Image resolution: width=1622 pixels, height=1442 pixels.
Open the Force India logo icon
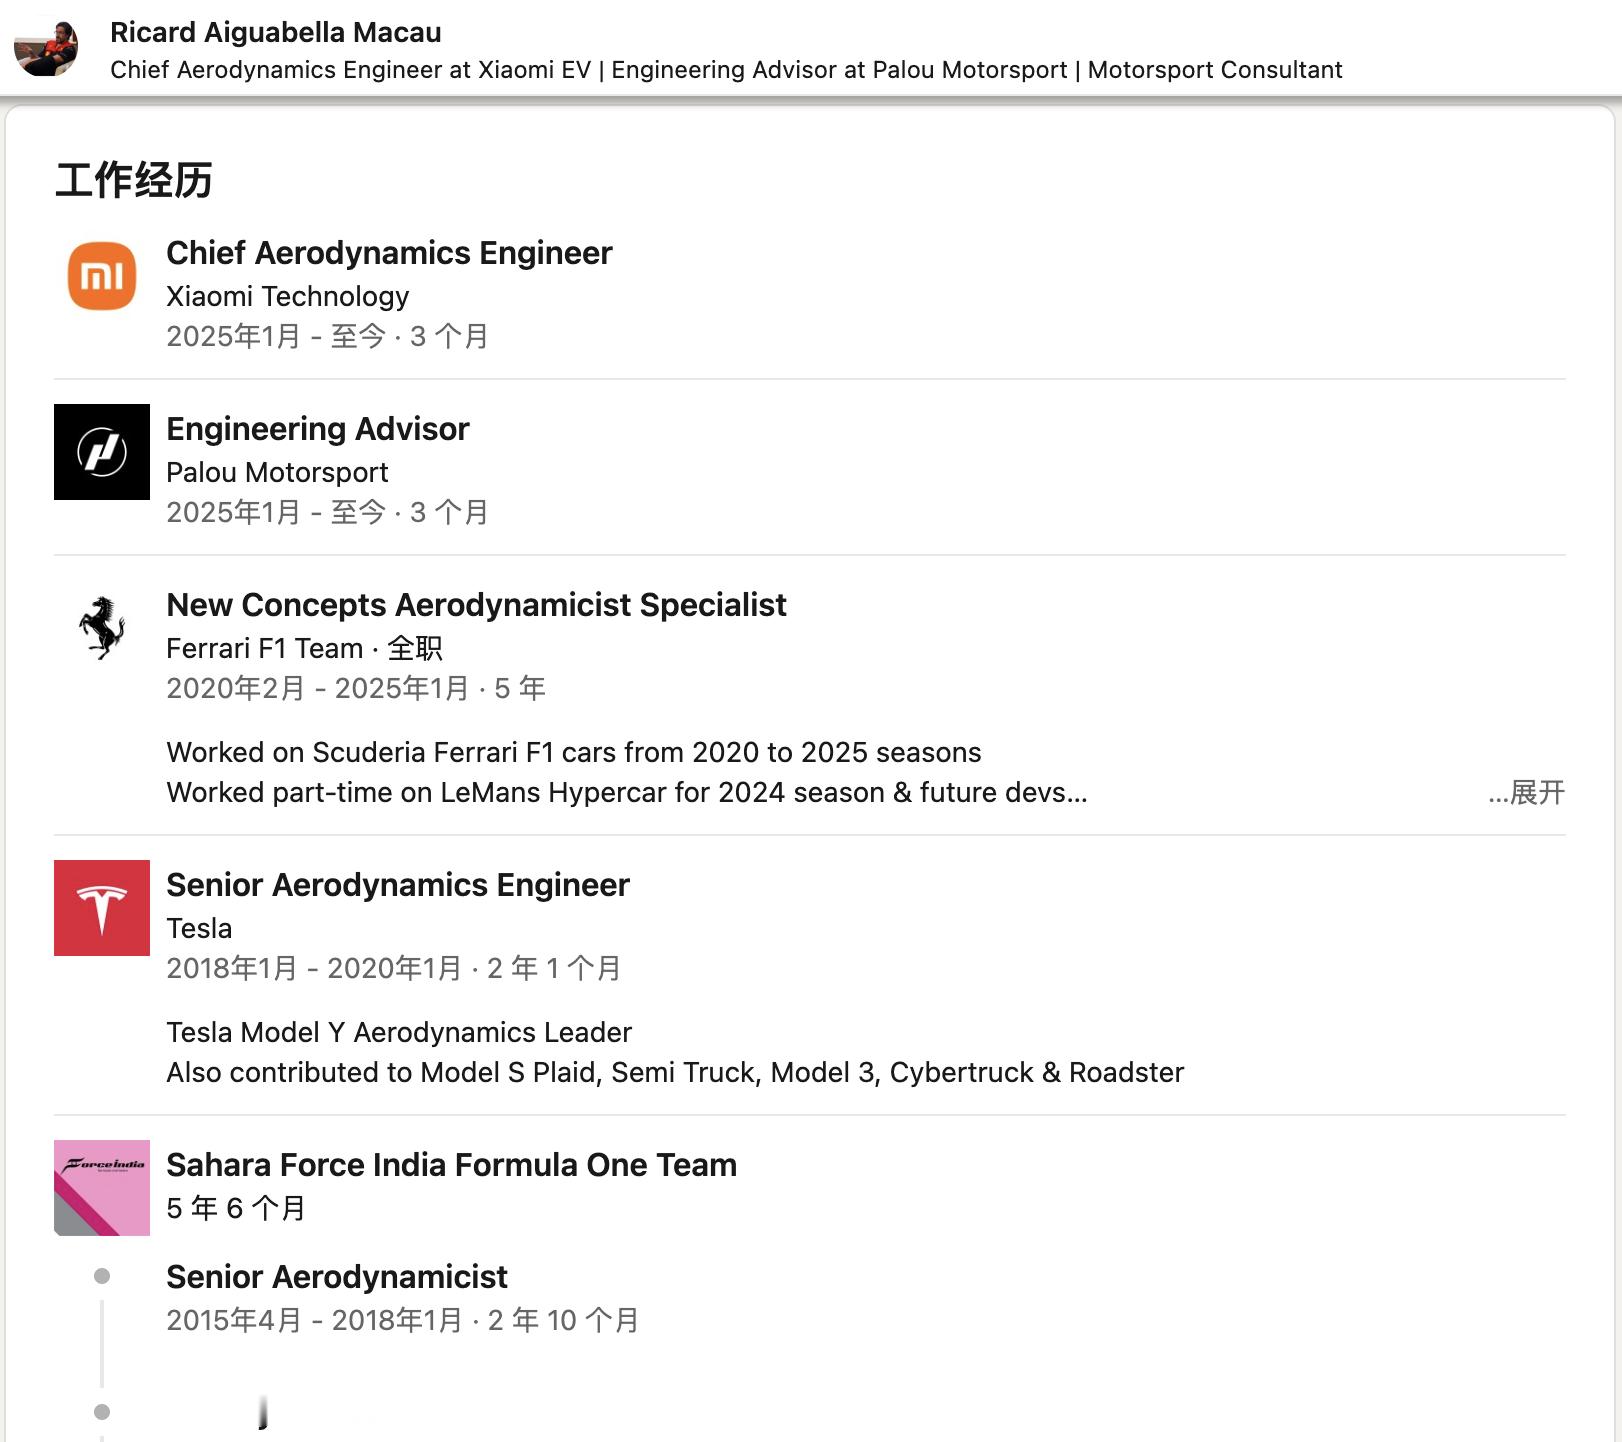102,1188
